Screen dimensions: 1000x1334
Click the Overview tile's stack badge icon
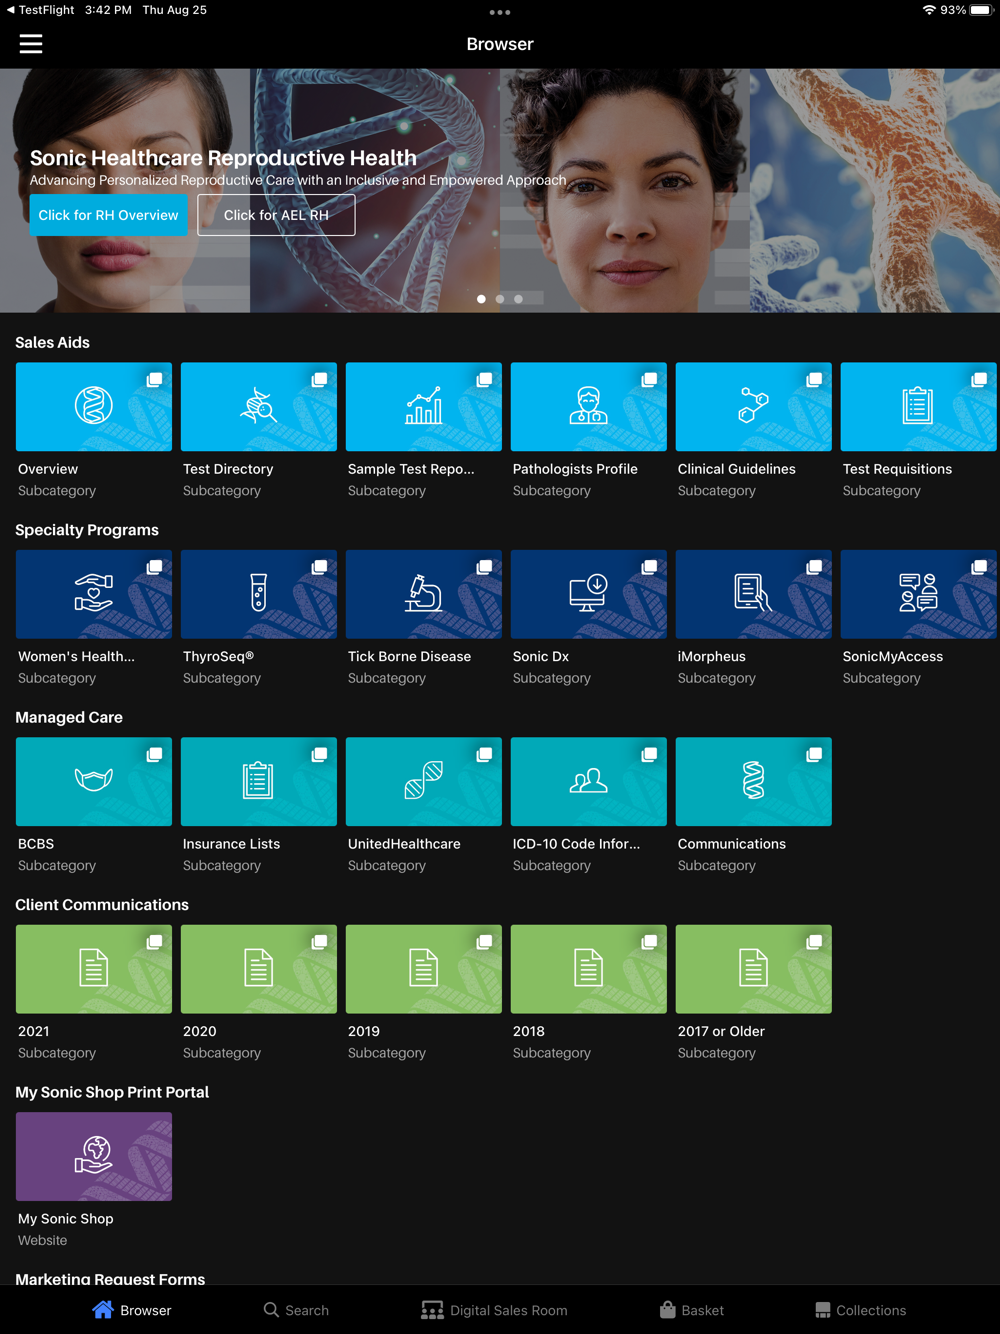[x=154, y=380]
